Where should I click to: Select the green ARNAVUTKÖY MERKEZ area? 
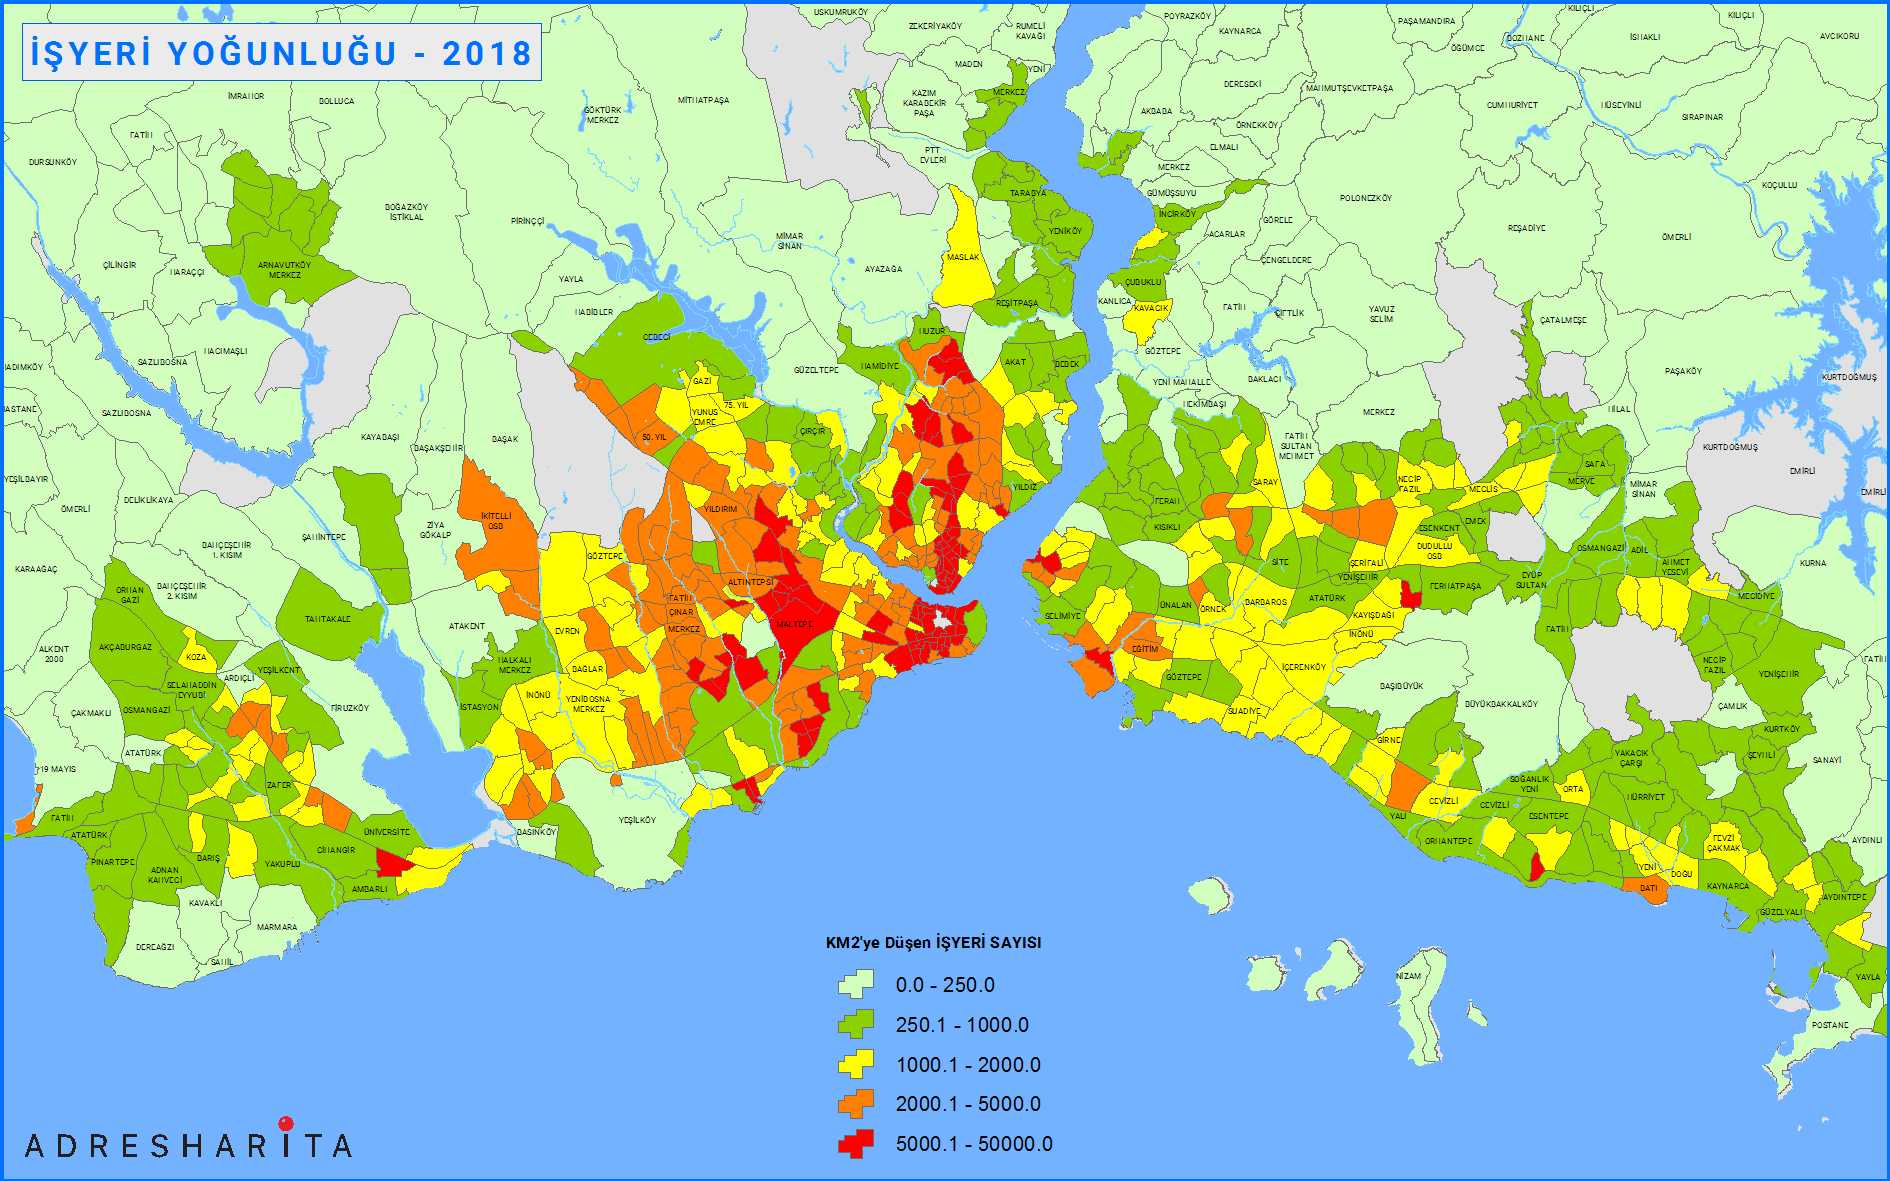[284, 270]
